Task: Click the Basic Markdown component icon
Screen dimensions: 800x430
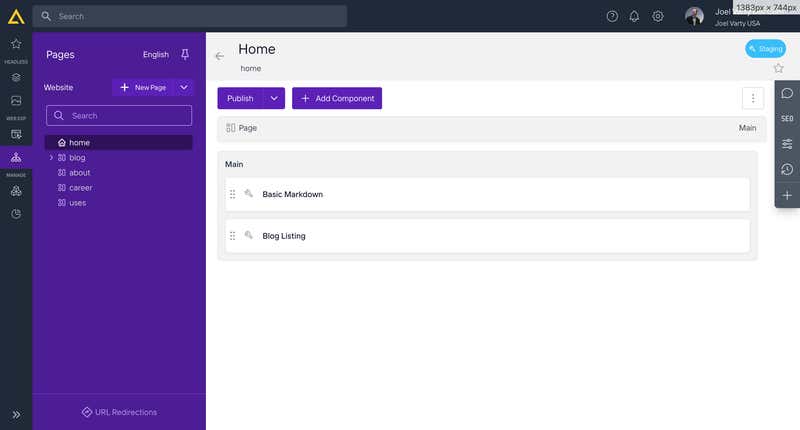Action: (x=248, y=194)
